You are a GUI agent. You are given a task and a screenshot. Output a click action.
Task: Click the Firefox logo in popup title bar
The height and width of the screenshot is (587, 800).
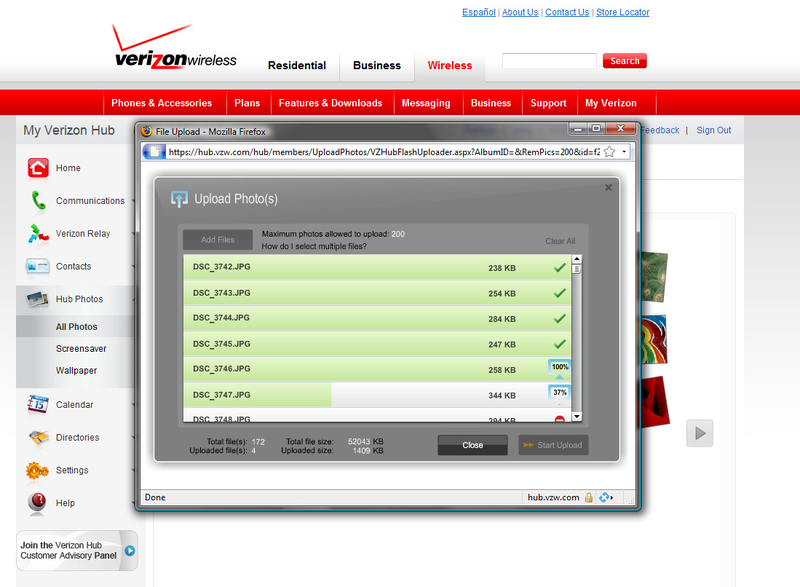coord(146,131)
